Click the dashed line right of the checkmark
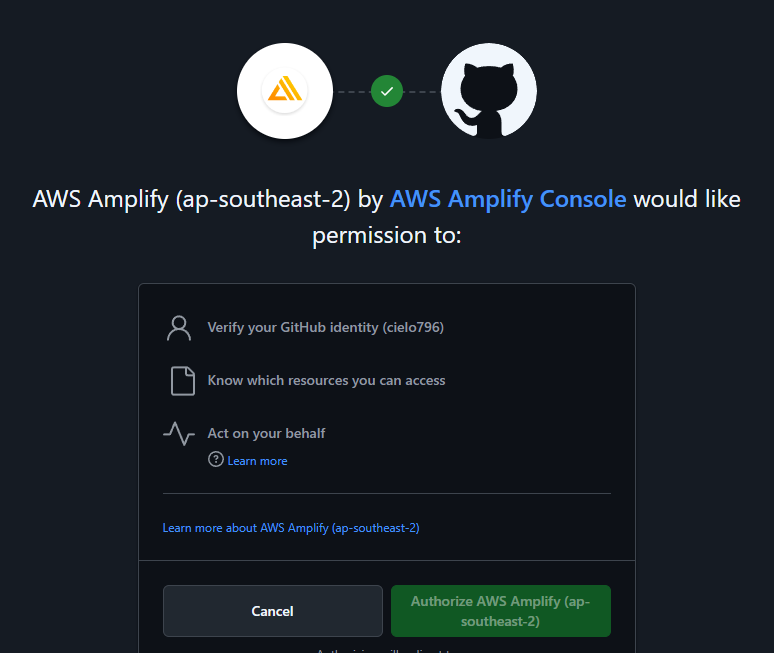This screenshot has height=653, width=774. point(421,92)
